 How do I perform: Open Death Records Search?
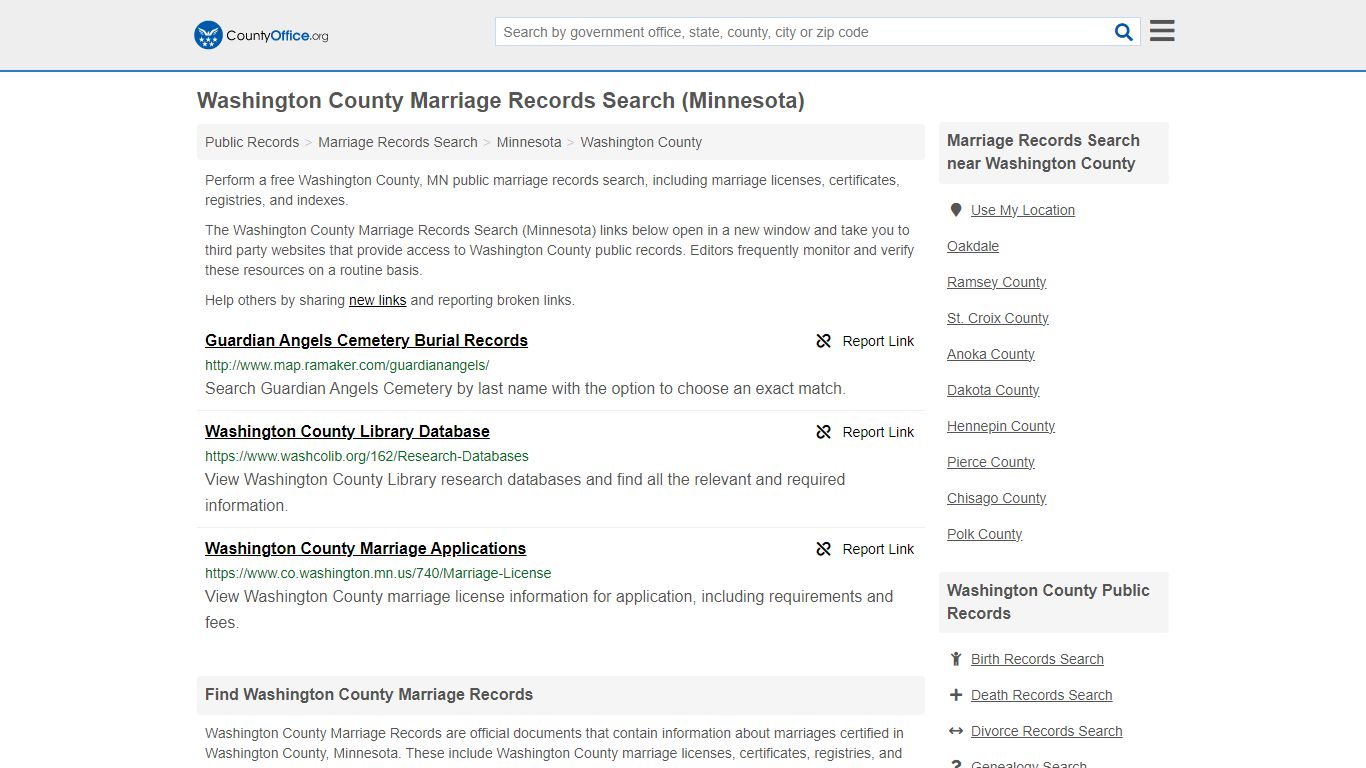point(1041,695)
